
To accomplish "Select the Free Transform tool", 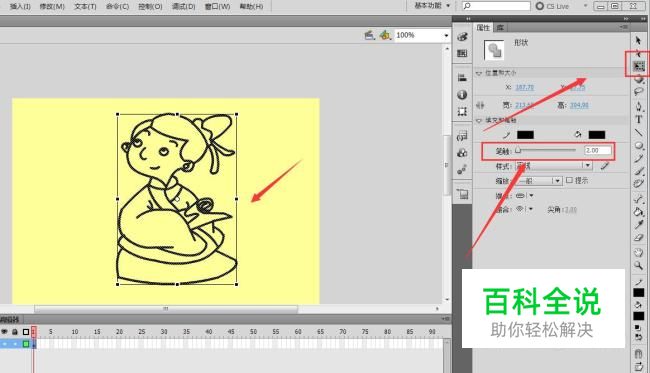I will [639, 66].
